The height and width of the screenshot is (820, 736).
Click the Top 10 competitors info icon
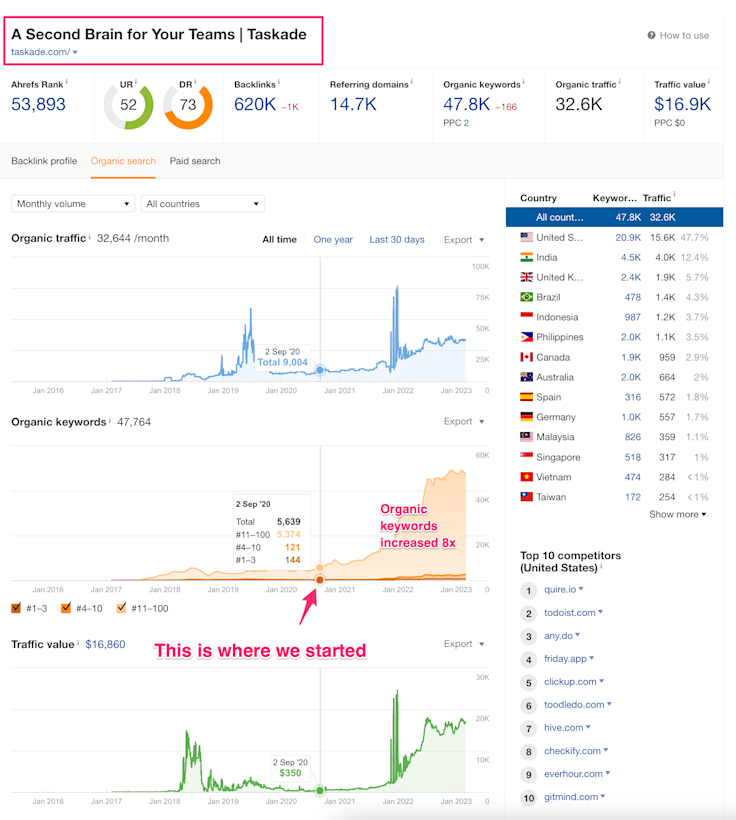click(602, 567)
